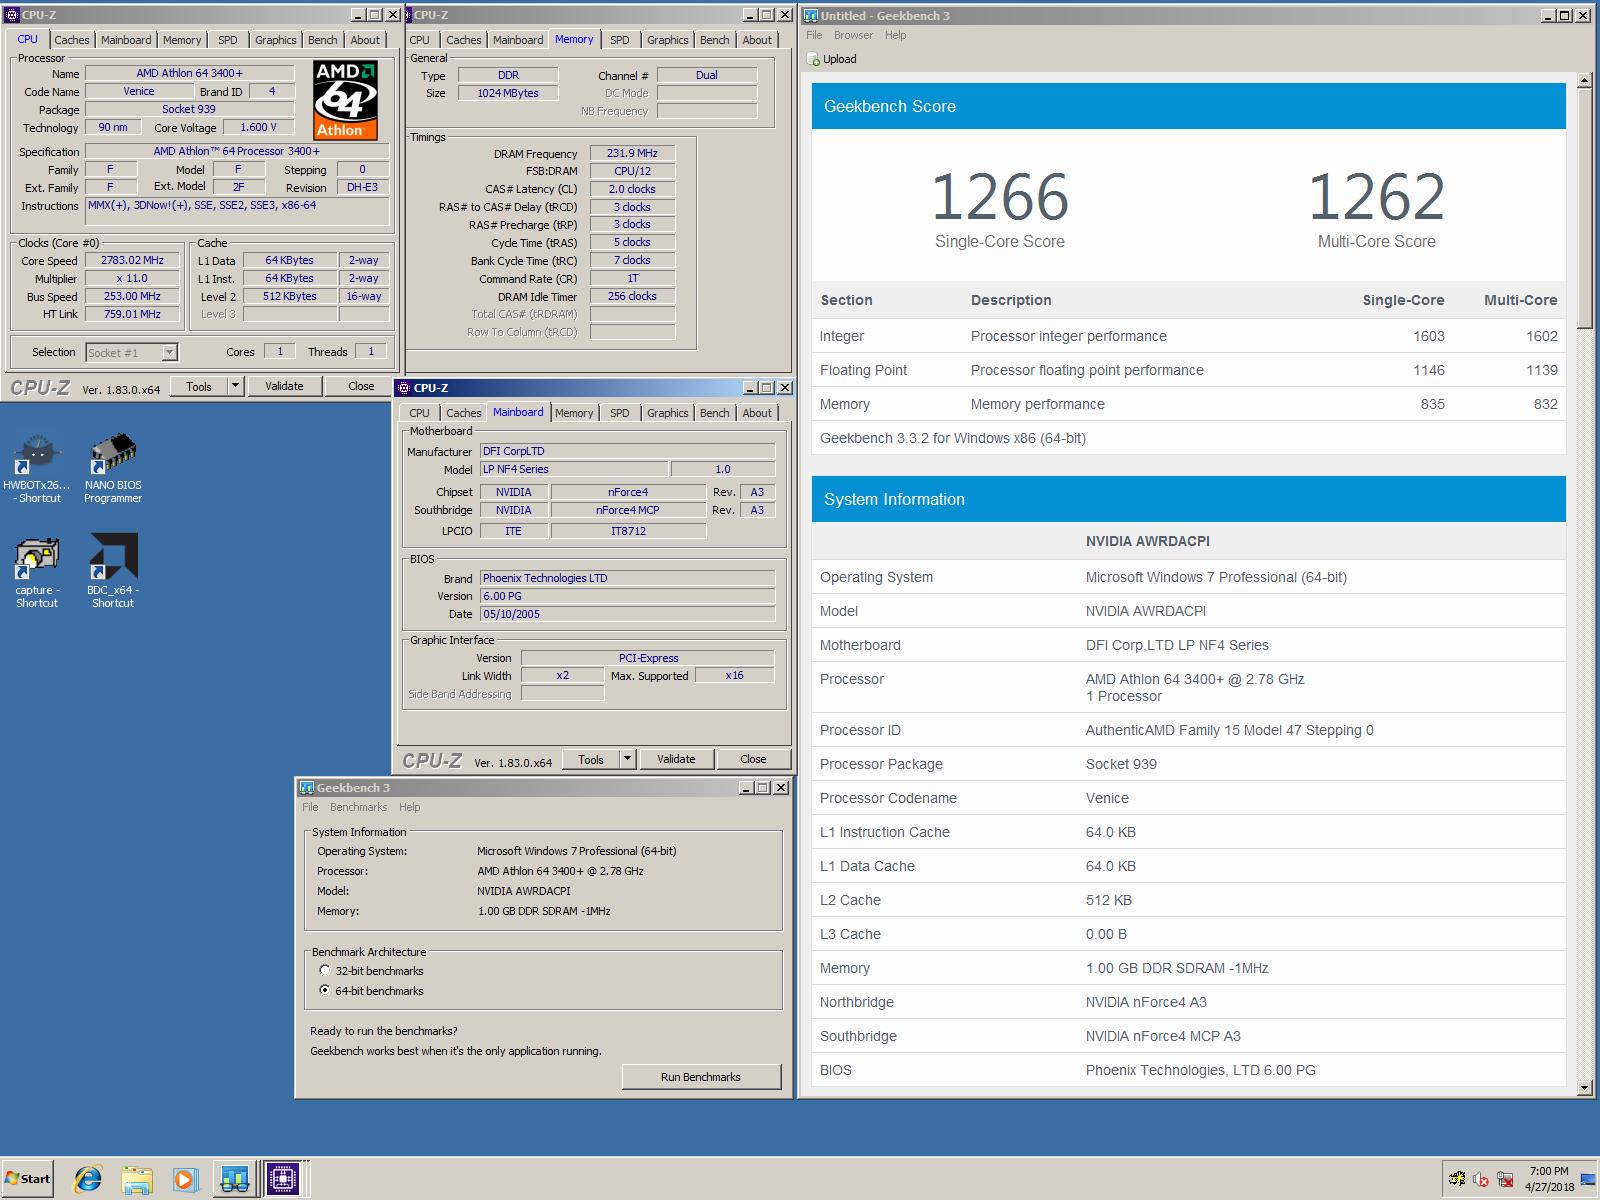Open the NANO BIOS Programmer desktop icon
The height and width of the screenshot is (1200, 1600).
pyautogui.click(x=113, y=468)
